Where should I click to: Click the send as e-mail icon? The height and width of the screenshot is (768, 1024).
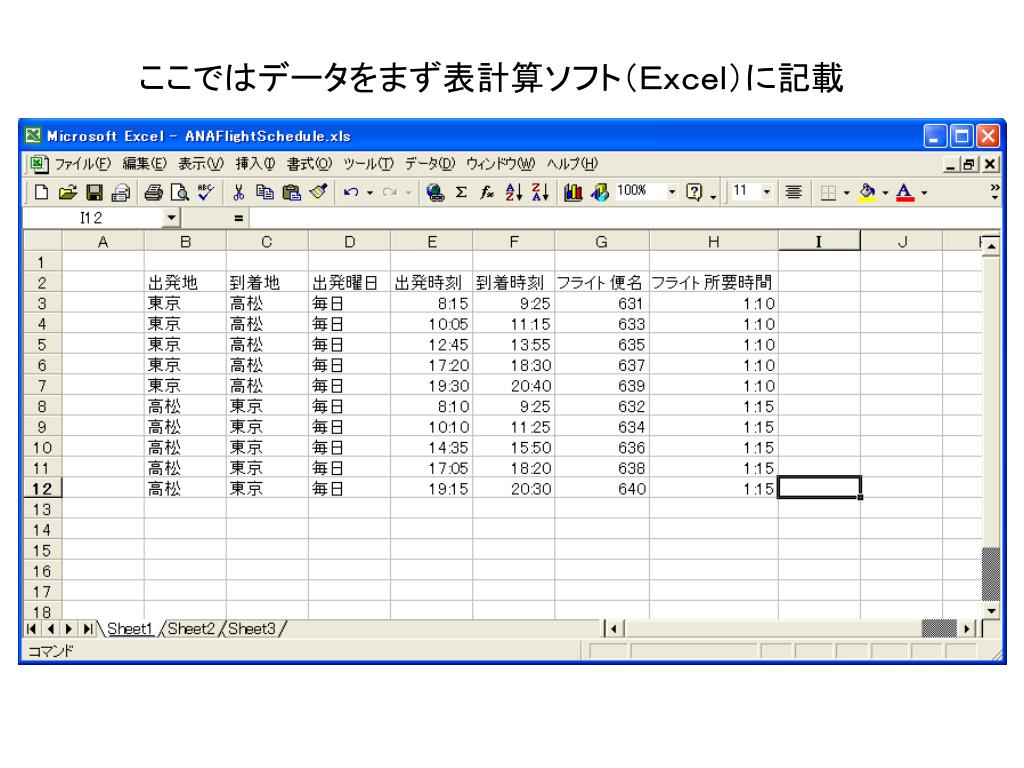click(121, 192)
